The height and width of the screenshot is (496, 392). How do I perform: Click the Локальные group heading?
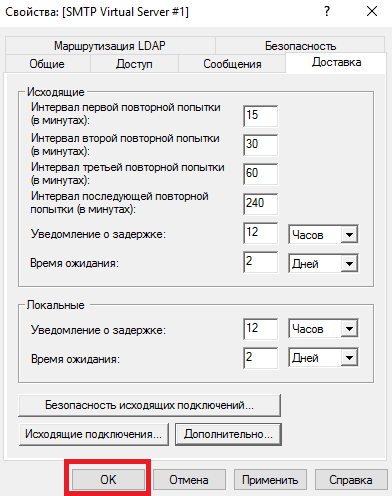point(56,305)
